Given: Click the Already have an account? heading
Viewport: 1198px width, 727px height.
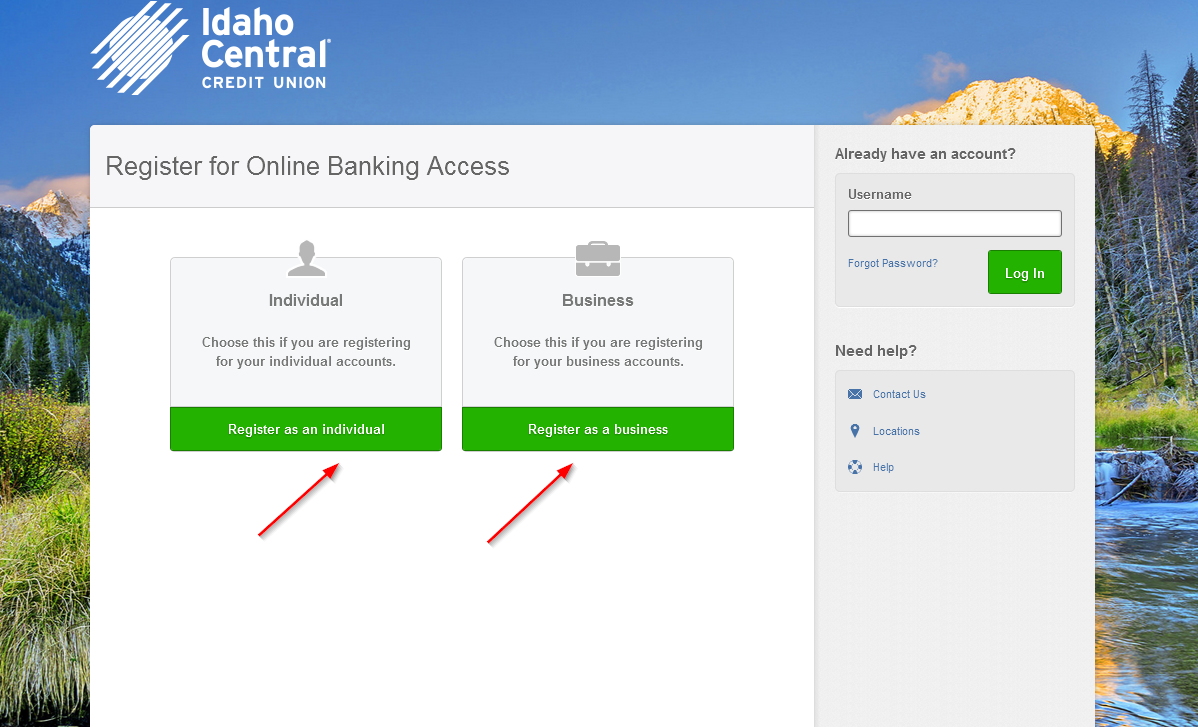Looking at the screenshot, I should coord(925,154).
